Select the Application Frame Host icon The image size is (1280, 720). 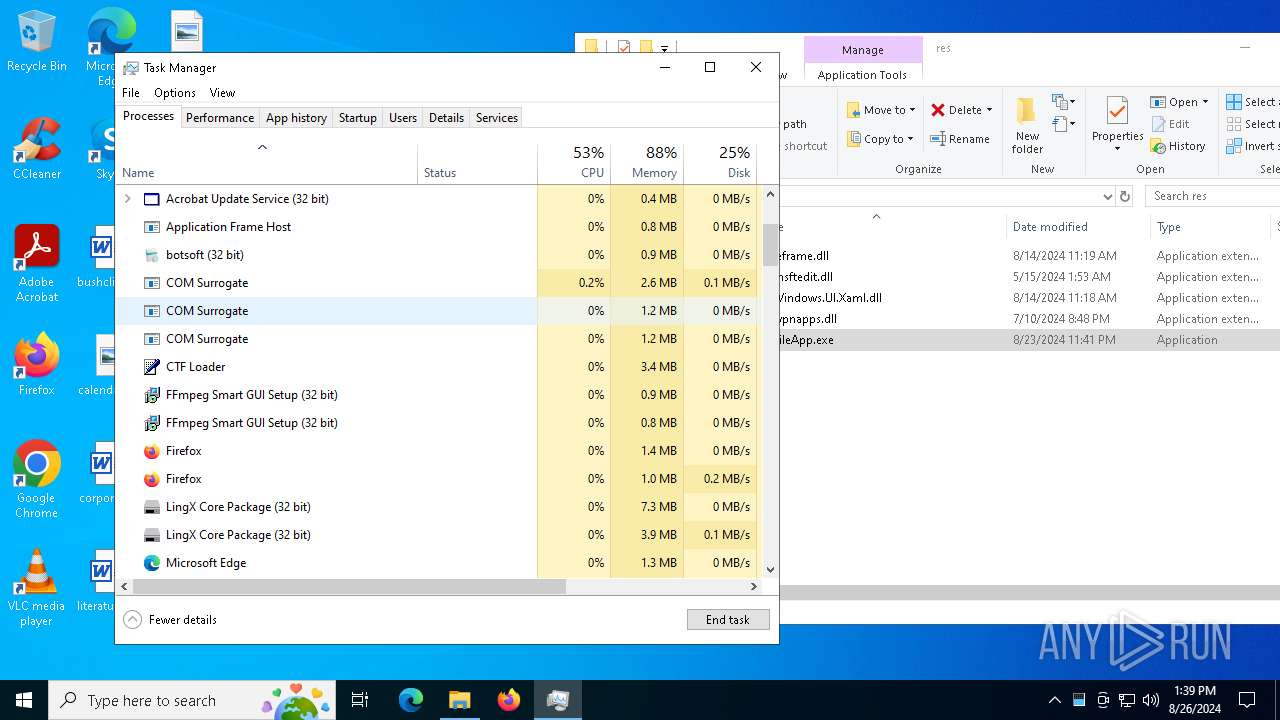coord(152,227)
